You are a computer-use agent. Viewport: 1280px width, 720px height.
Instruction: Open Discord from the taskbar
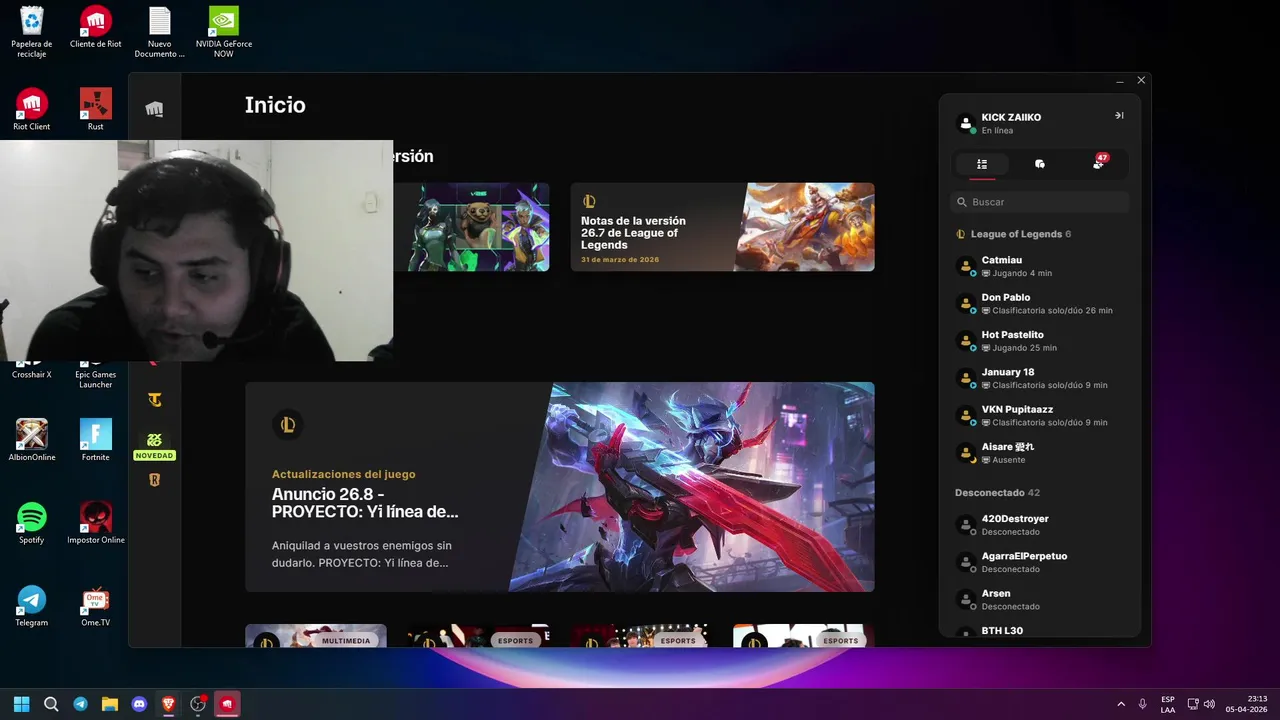point(139,704)
